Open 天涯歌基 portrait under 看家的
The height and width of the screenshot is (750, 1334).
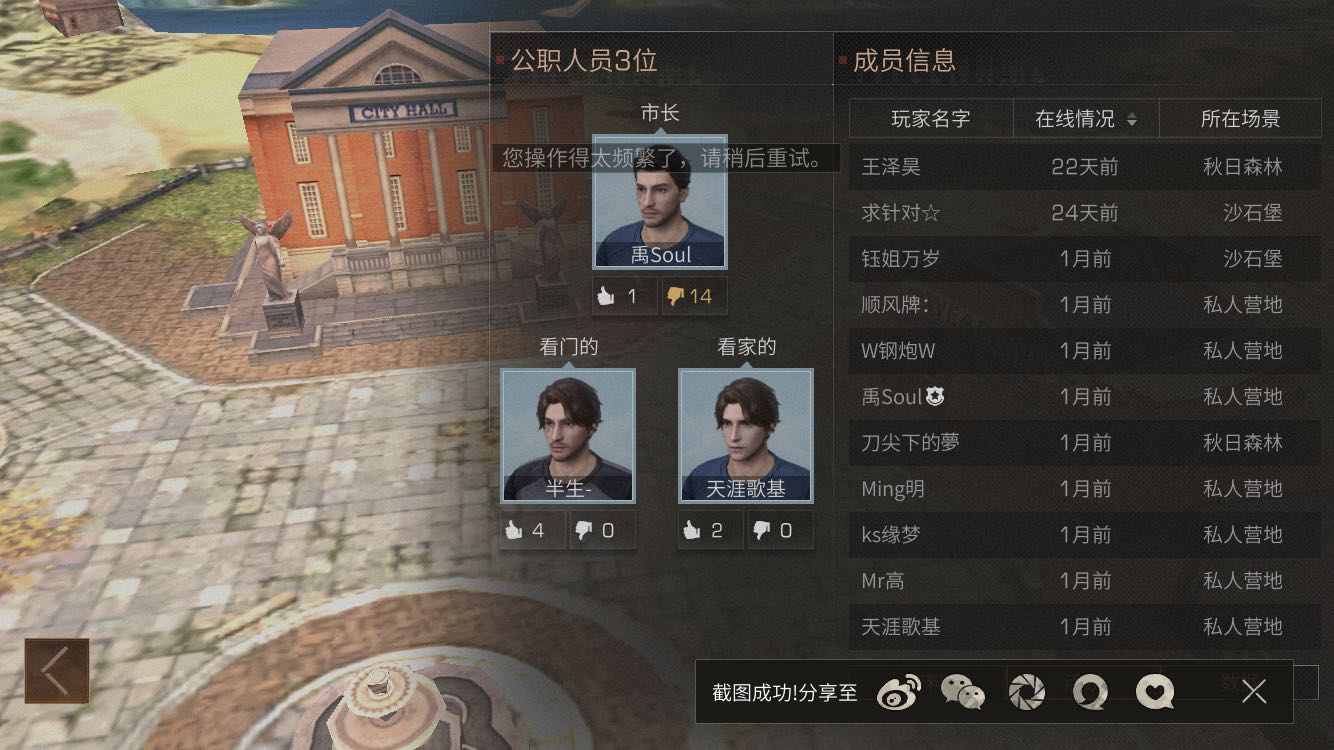pos(746,436)
